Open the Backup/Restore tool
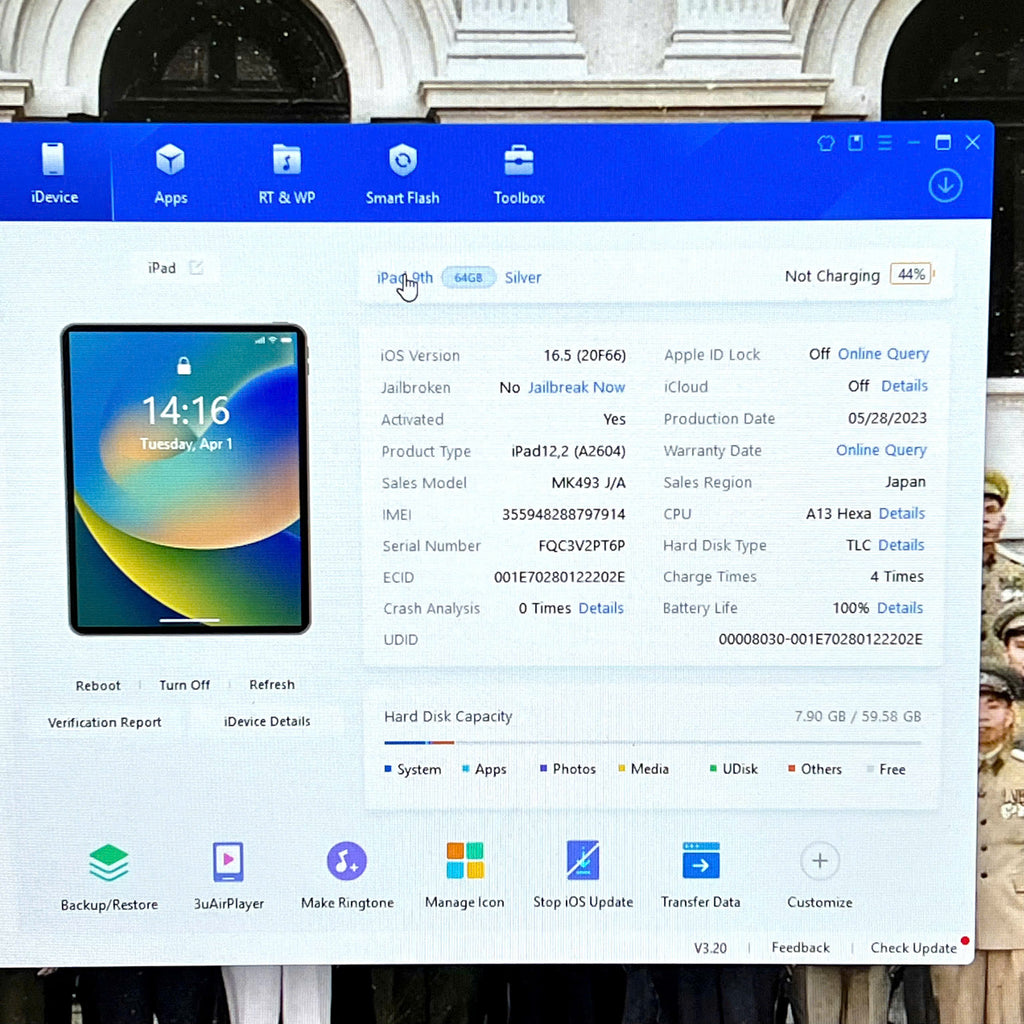The width and height of the screenshot is (1024, 1024). pyautogui.click(x=108, y=863)
